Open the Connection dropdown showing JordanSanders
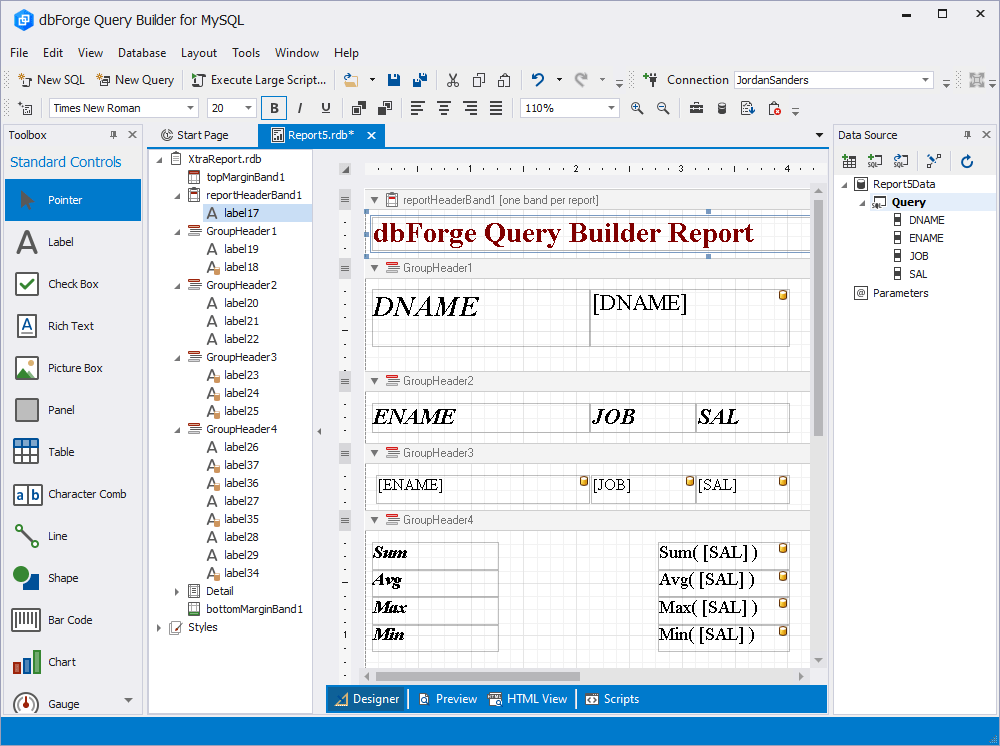 pyautogui.click(x=928, y=79)
